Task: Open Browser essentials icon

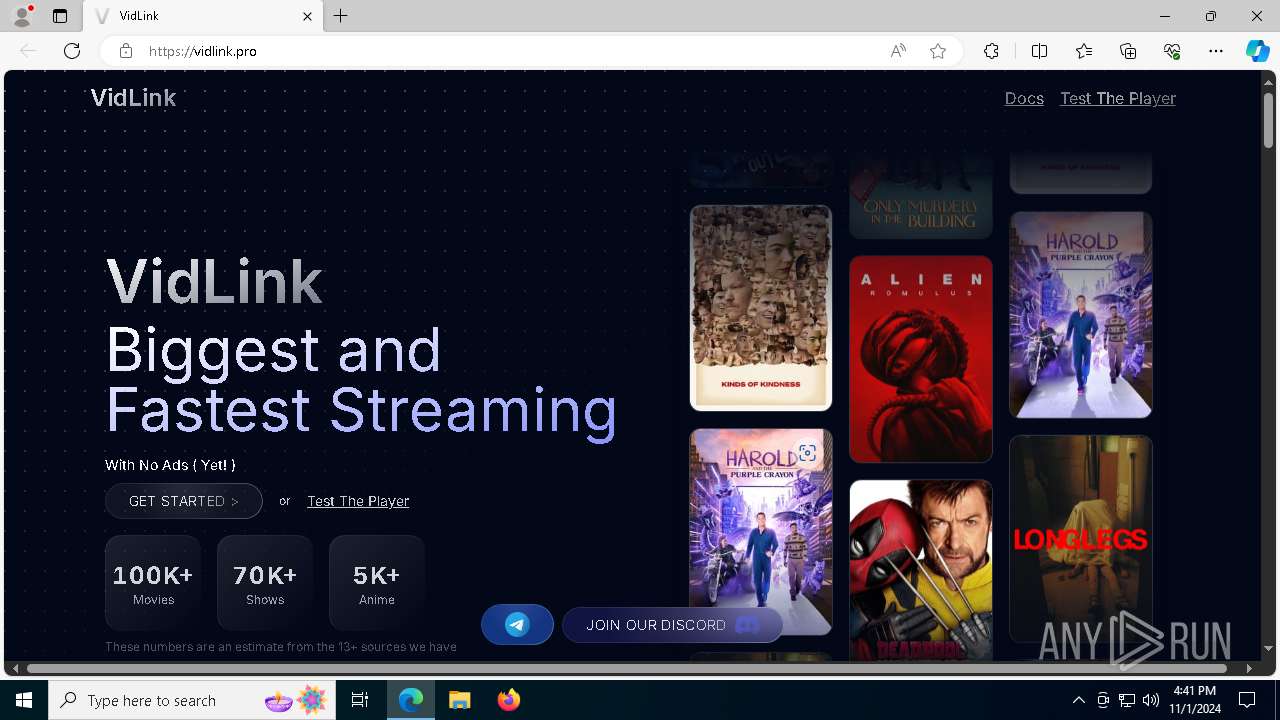Action: (1172, 51)
